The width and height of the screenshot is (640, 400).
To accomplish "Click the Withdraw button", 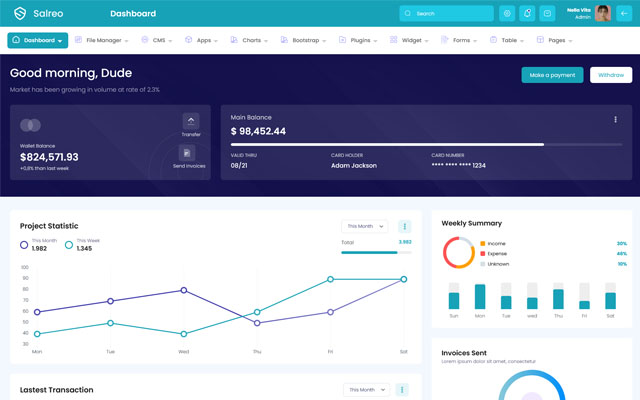I will (611, 75).
